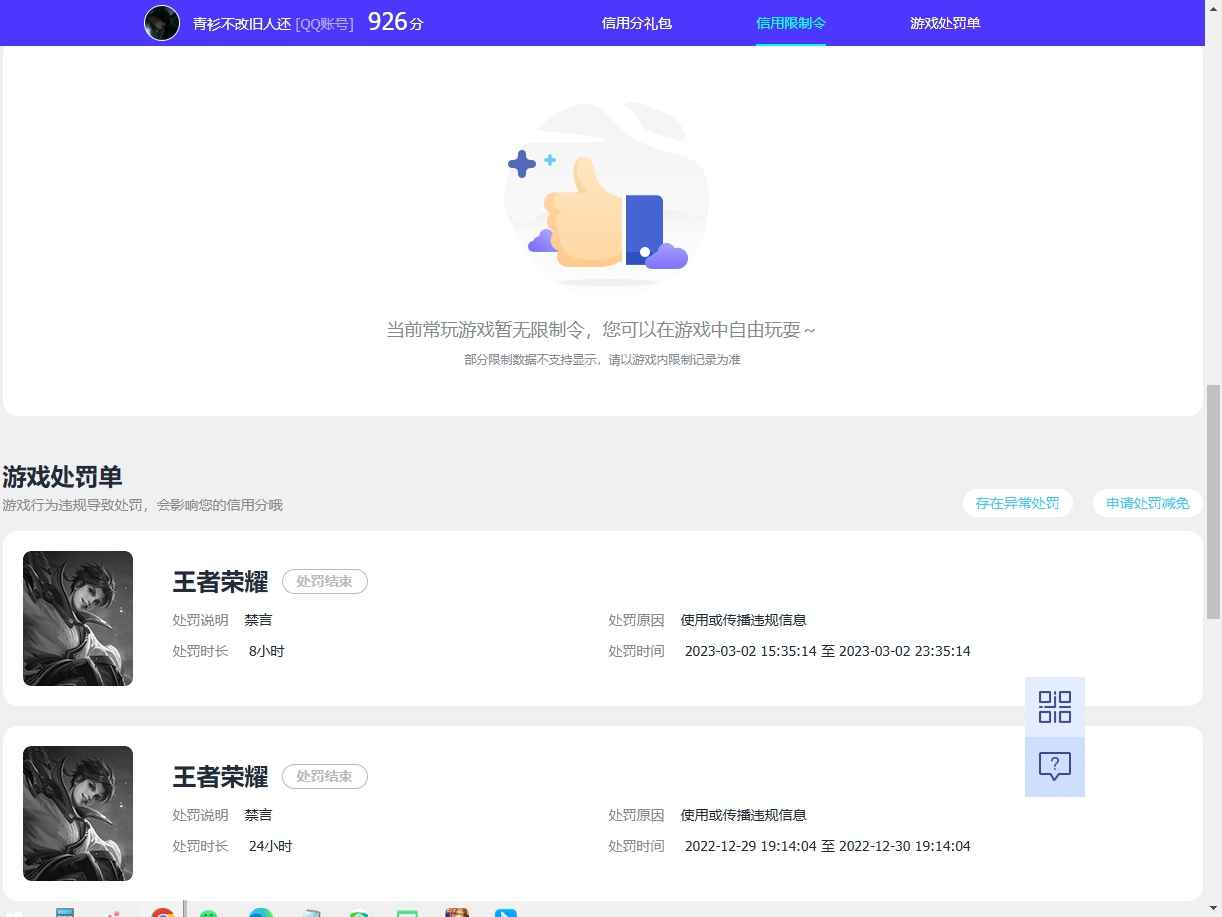Click 王者荣耀 title of the 24小时 record
Viewport: 1222px width, 917px height.
pos(220,777)
